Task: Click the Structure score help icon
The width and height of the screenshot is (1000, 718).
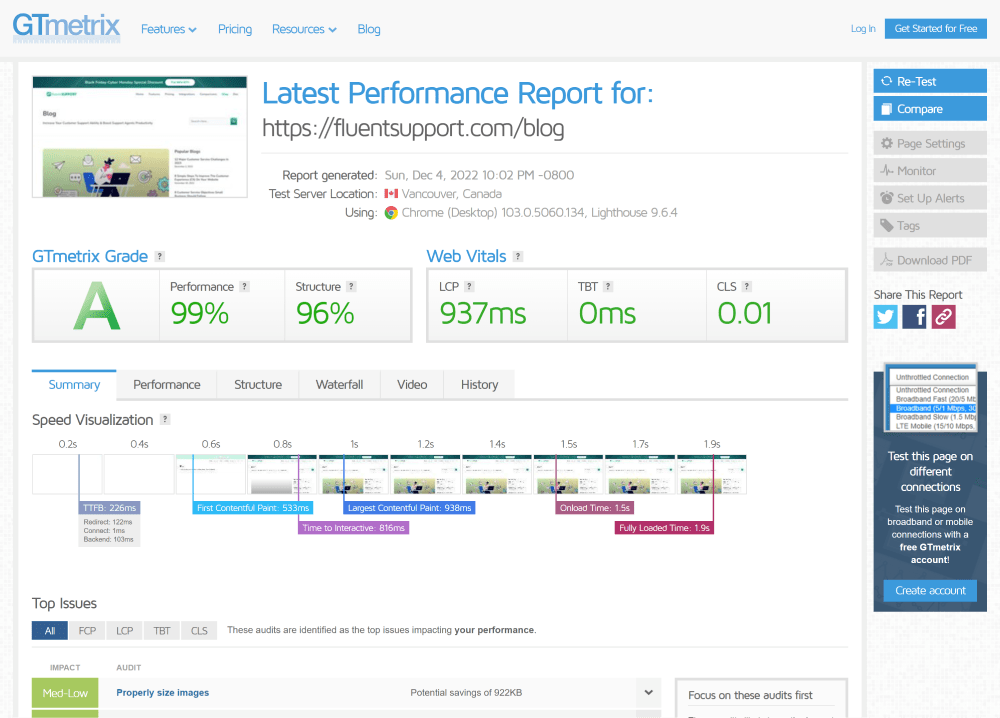Action: tap(351, 287)
